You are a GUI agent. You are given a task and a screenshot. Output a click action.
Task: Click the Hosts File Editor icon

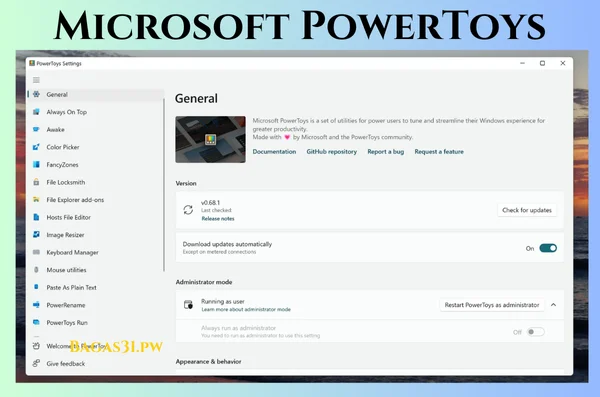[36, 217]
